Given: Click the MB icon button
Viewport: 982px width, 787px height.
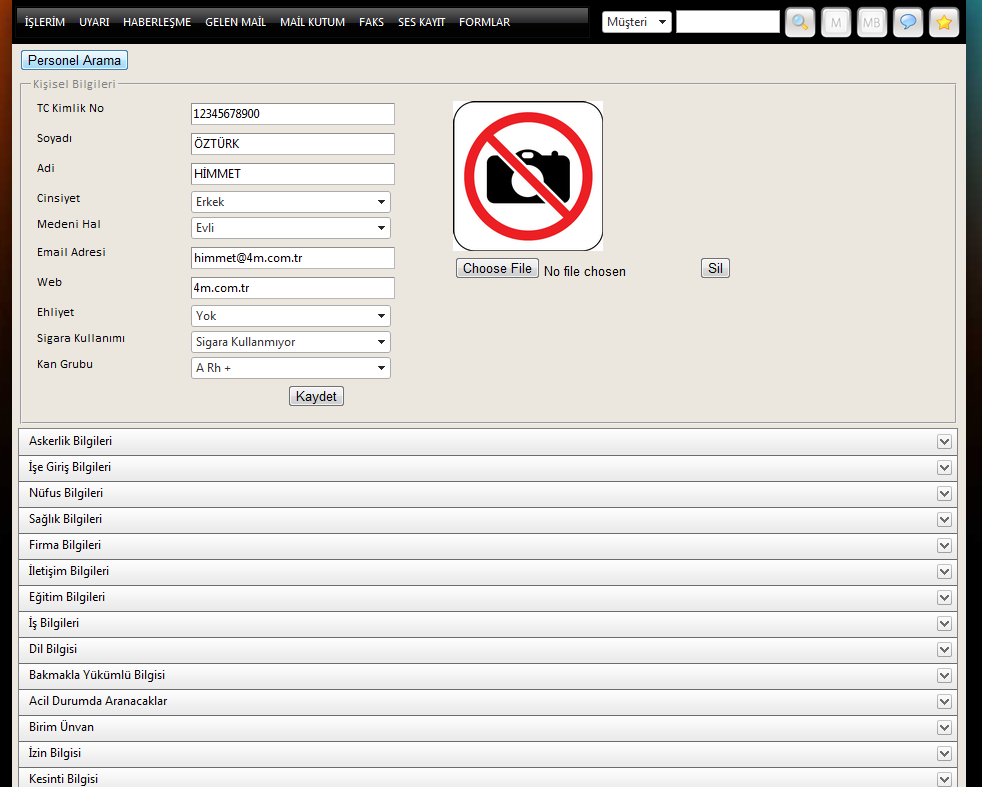Looking at the screenshot, I should pos(872,22).
